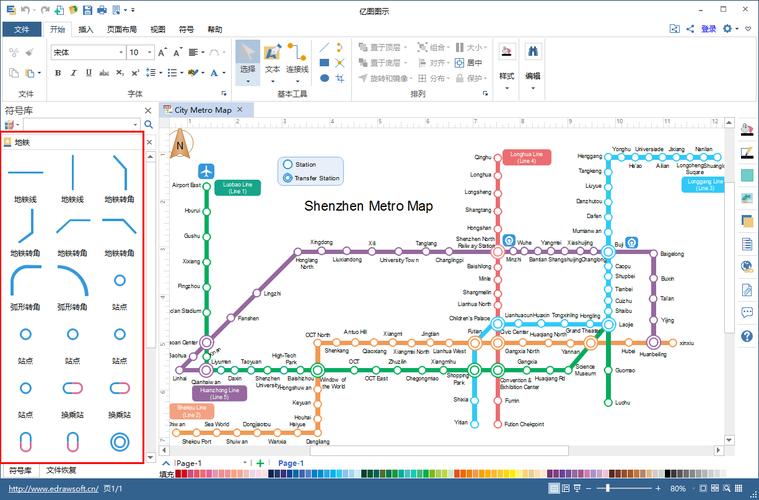Click the 登录 login link
This screenshot has height=500, width=759.
click(x=708, y=29)
